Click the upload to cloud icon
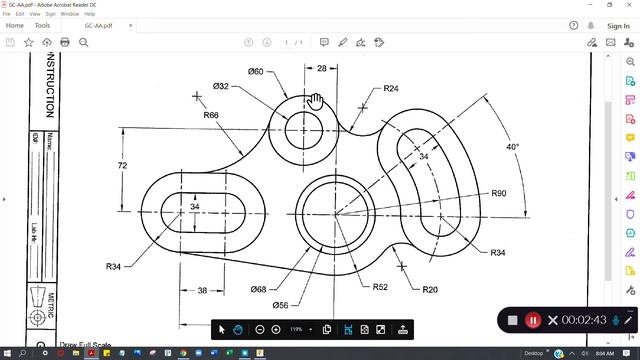 (x=47, y=42)
